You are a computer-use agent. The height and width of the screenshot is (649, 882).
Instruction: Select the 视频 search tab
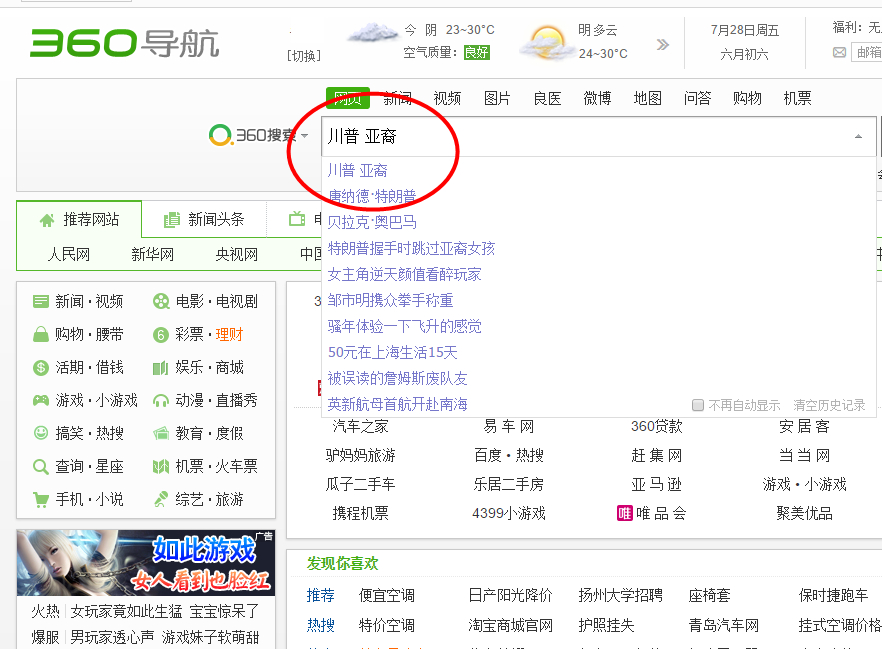pos(447,98)
